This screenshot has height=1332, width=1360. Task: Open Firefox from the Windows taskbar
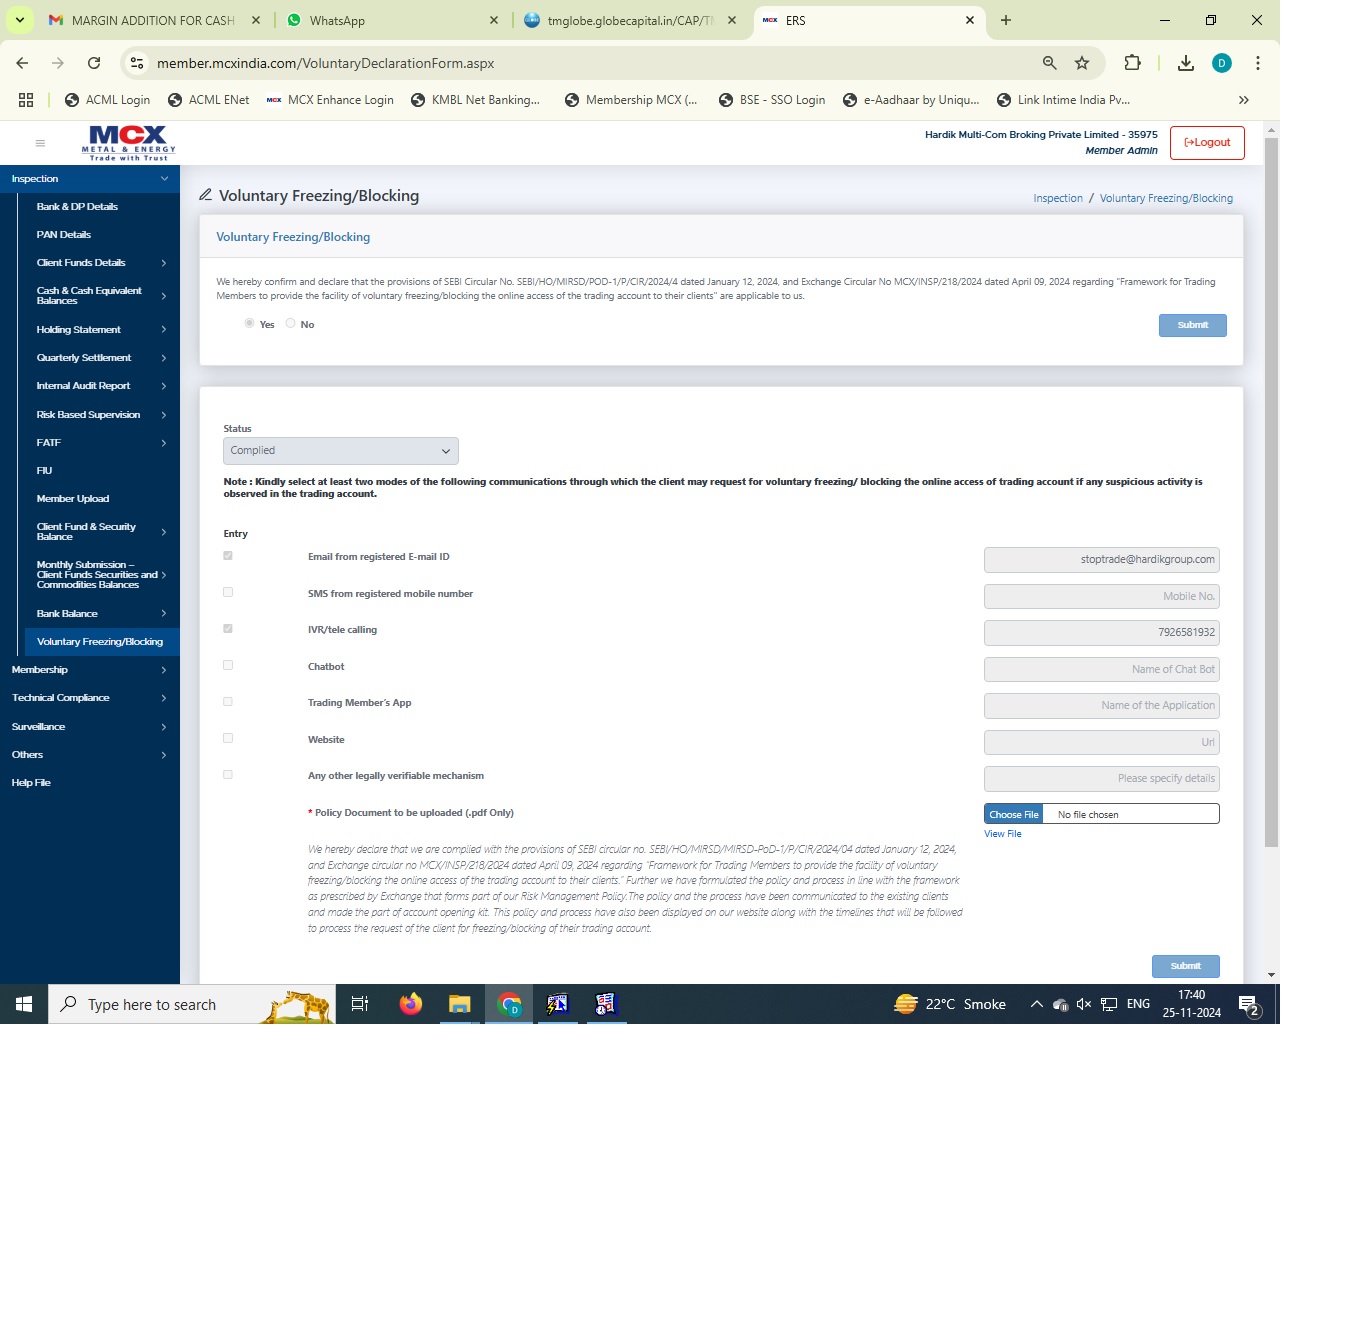pos(410,1004)
